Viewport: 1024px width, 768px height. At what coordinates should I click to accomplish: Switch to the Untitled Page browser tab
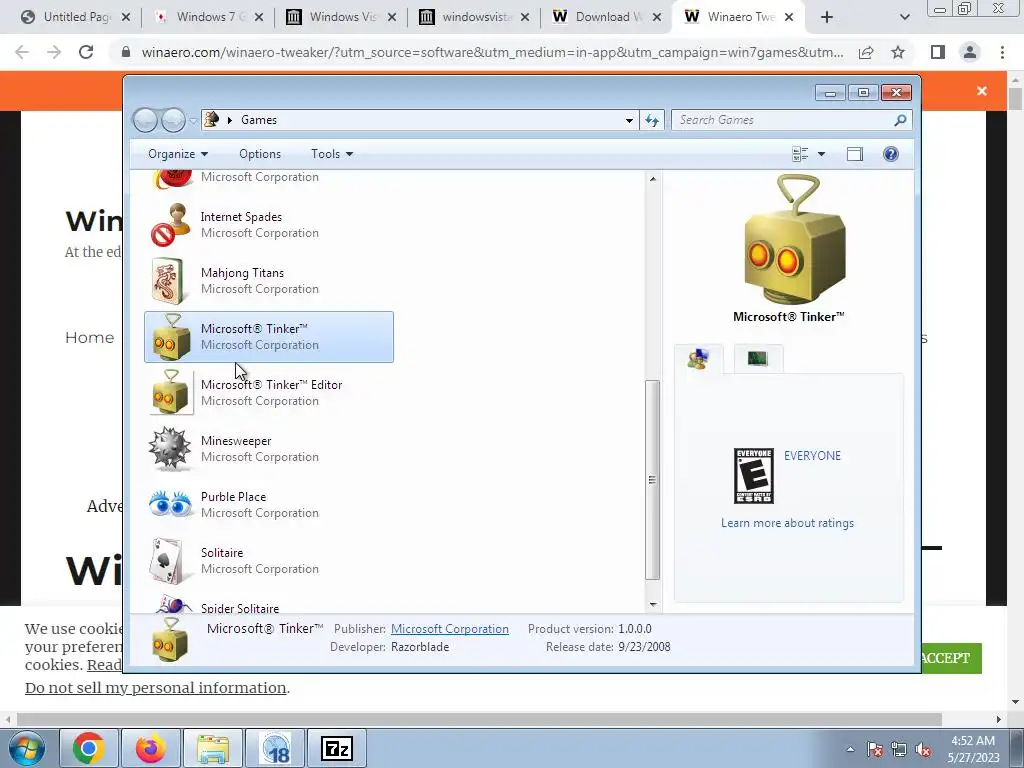click(x=75, y=17)
